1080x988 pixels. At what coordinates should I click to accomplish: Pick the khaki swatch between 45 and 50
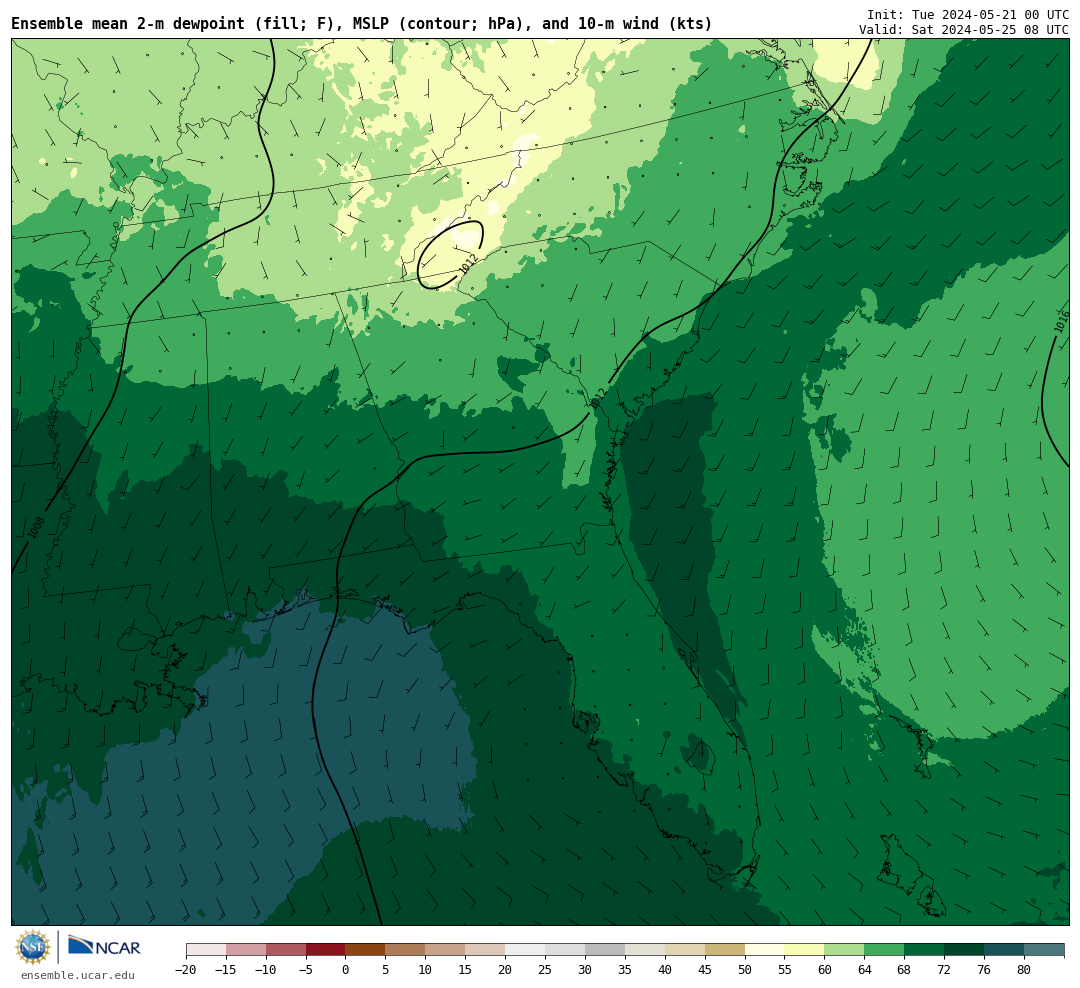click(725, 950)
